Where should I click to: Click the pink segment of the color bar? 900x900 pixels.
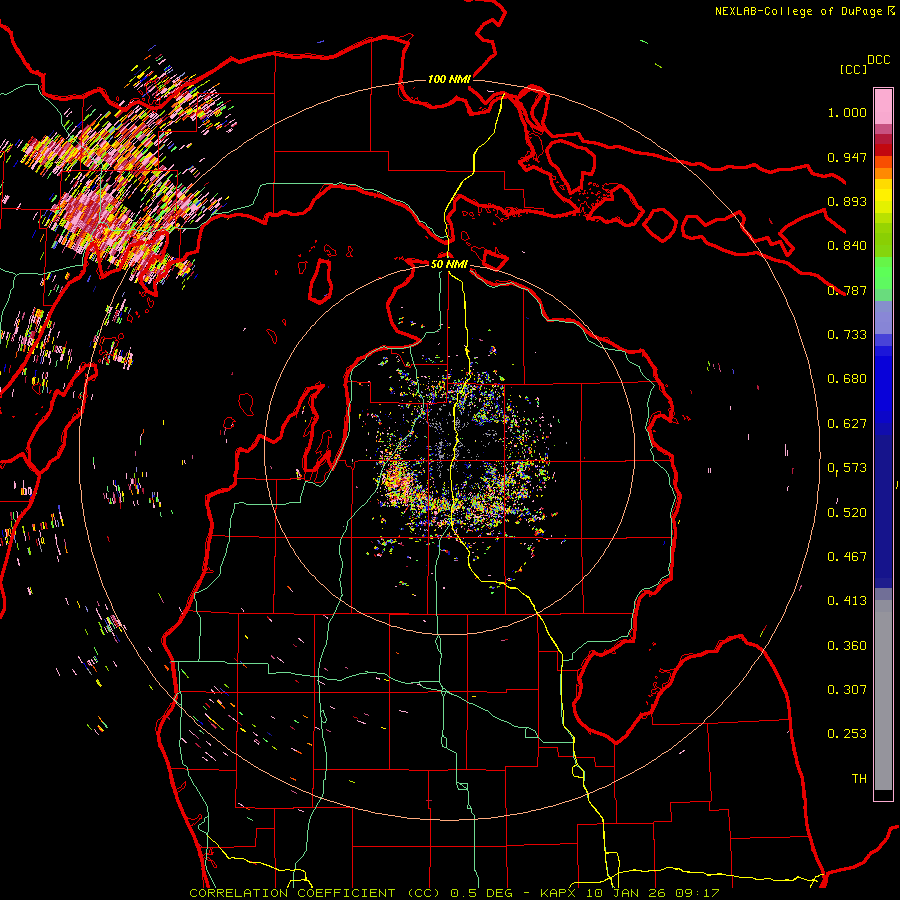click(x=883, y=107)
